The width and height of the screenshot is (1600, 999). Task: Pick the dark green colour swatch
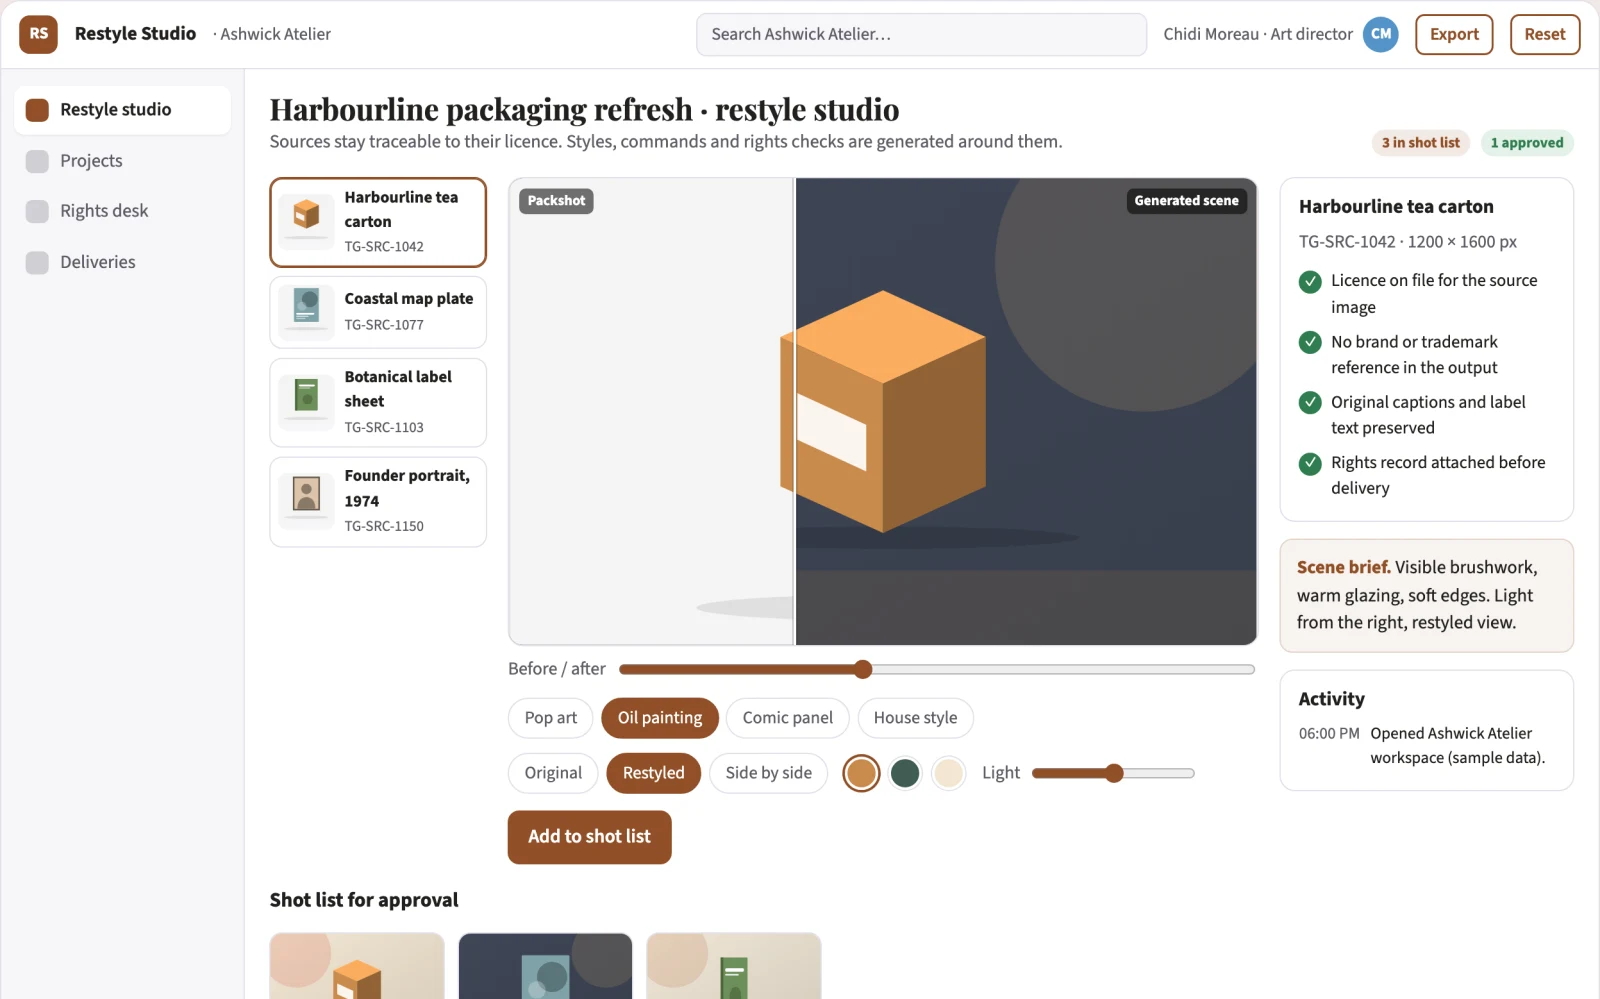pyautogui.click(x=905, y=773)
